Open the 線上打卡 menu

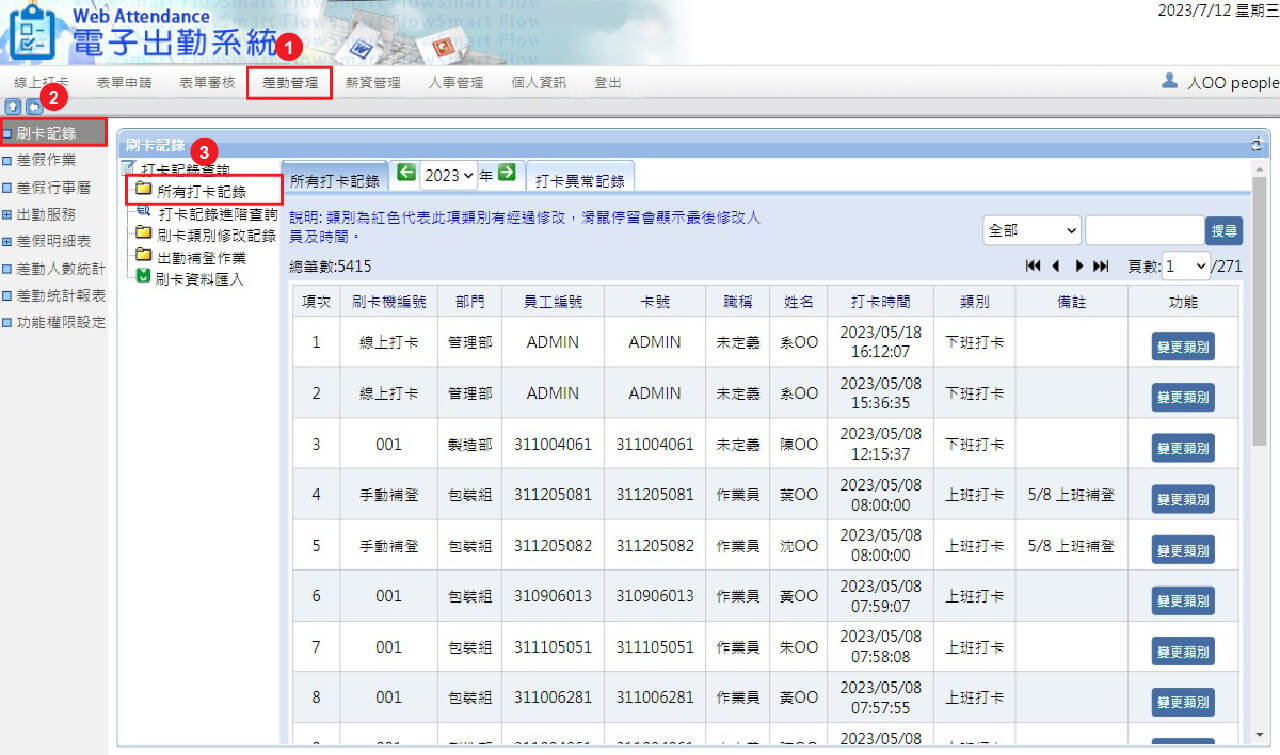pos(41,82)
